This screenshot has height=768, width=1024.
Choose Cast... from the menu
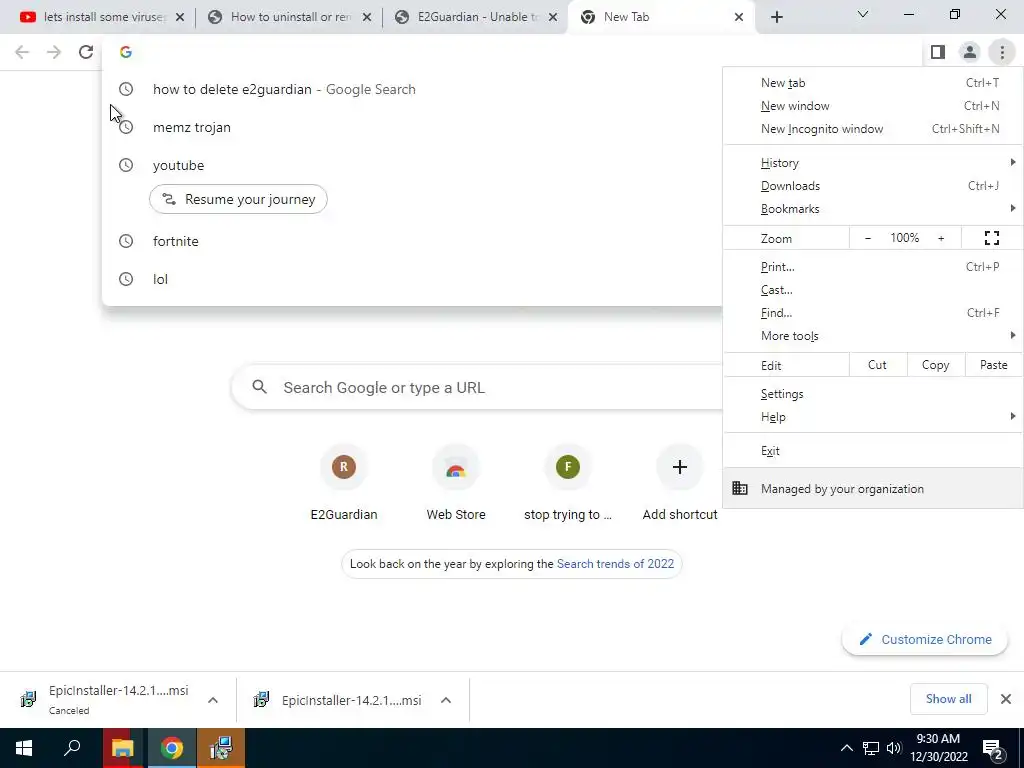(872, 290)
